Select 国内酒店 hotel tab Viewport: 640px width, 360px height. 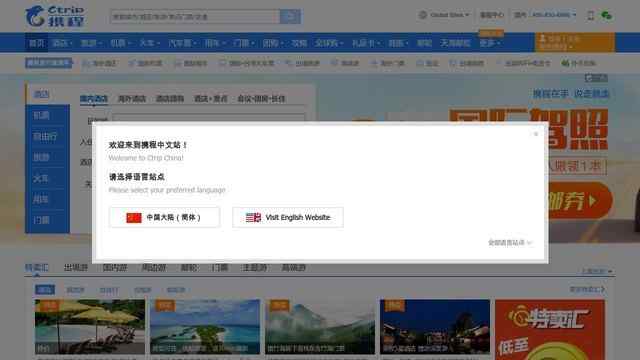click(94, 99)
